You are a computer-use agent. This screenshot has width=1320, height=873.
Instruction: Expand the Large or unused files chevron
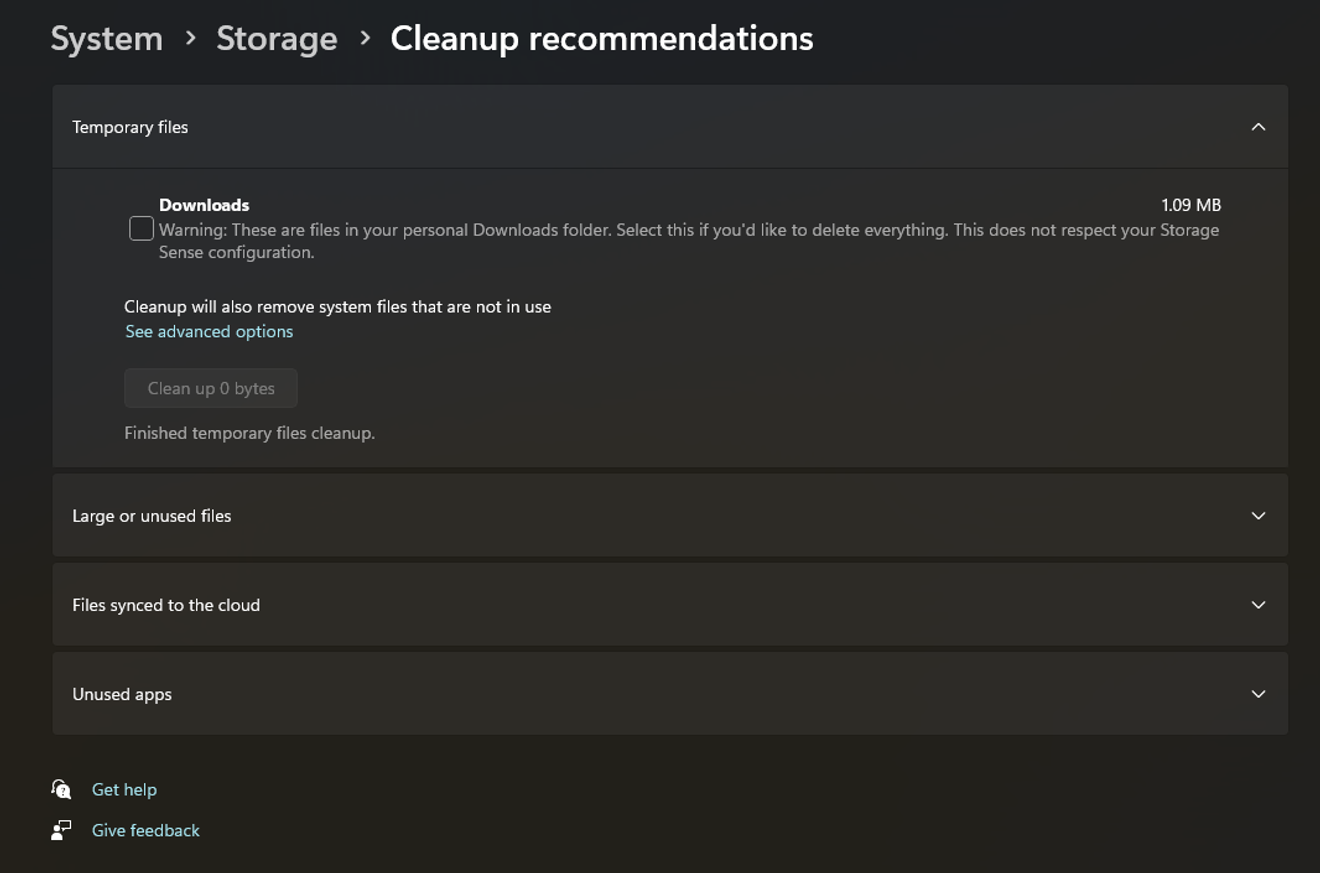click(x=1258, y=516)
